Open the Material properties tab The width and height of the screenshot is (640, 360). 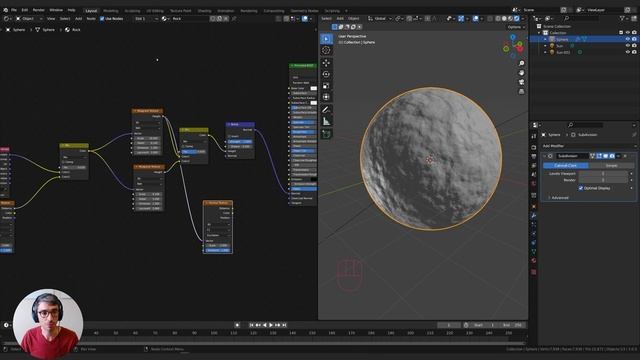tap(533, 260)
